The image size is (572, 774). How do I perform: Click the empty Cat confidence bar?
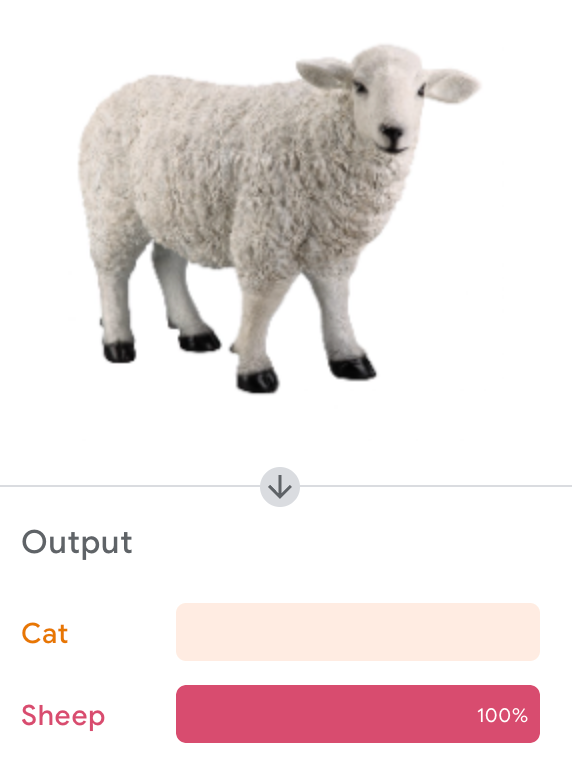coord(358,632)
